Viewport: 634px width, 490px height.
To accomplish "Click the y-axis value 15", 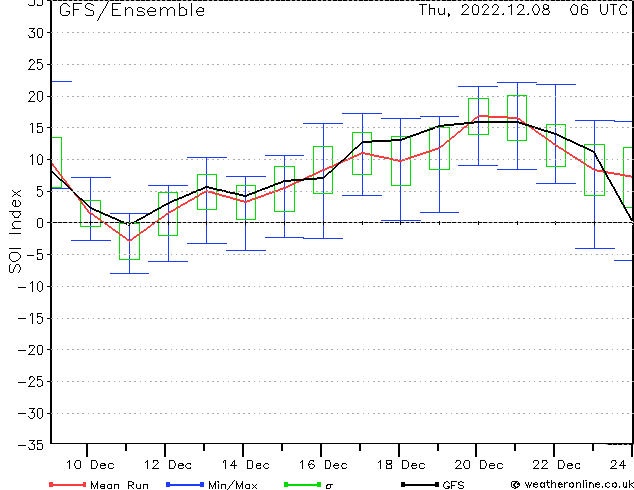I will click(x=36, y=128).
